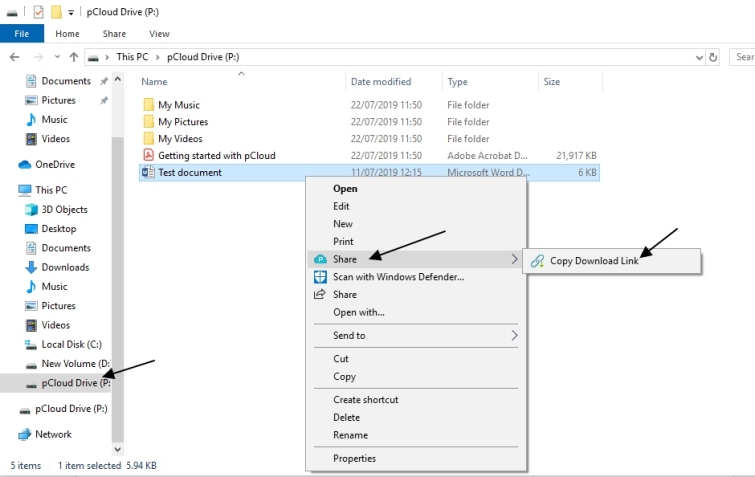Click the Word icon of Test document
This screenshot has height=477, width=755.
point(148,172)
